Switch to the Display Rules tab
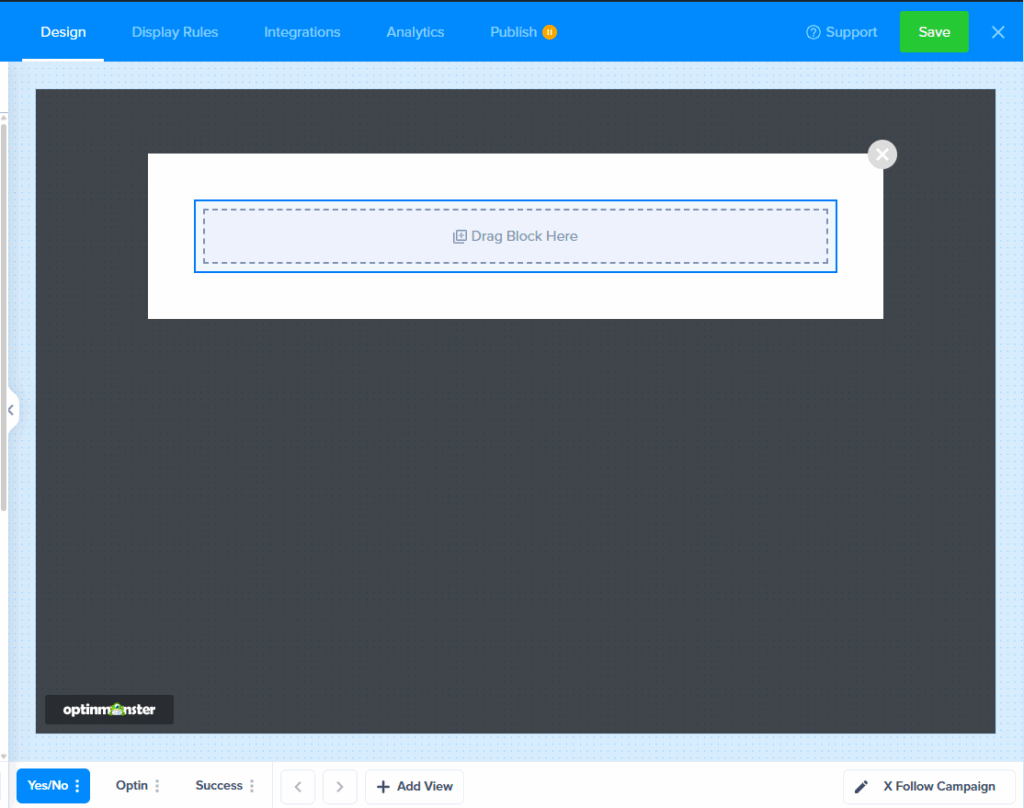Viewport: 1024px width, 808px height. click(x=174, y=31)
